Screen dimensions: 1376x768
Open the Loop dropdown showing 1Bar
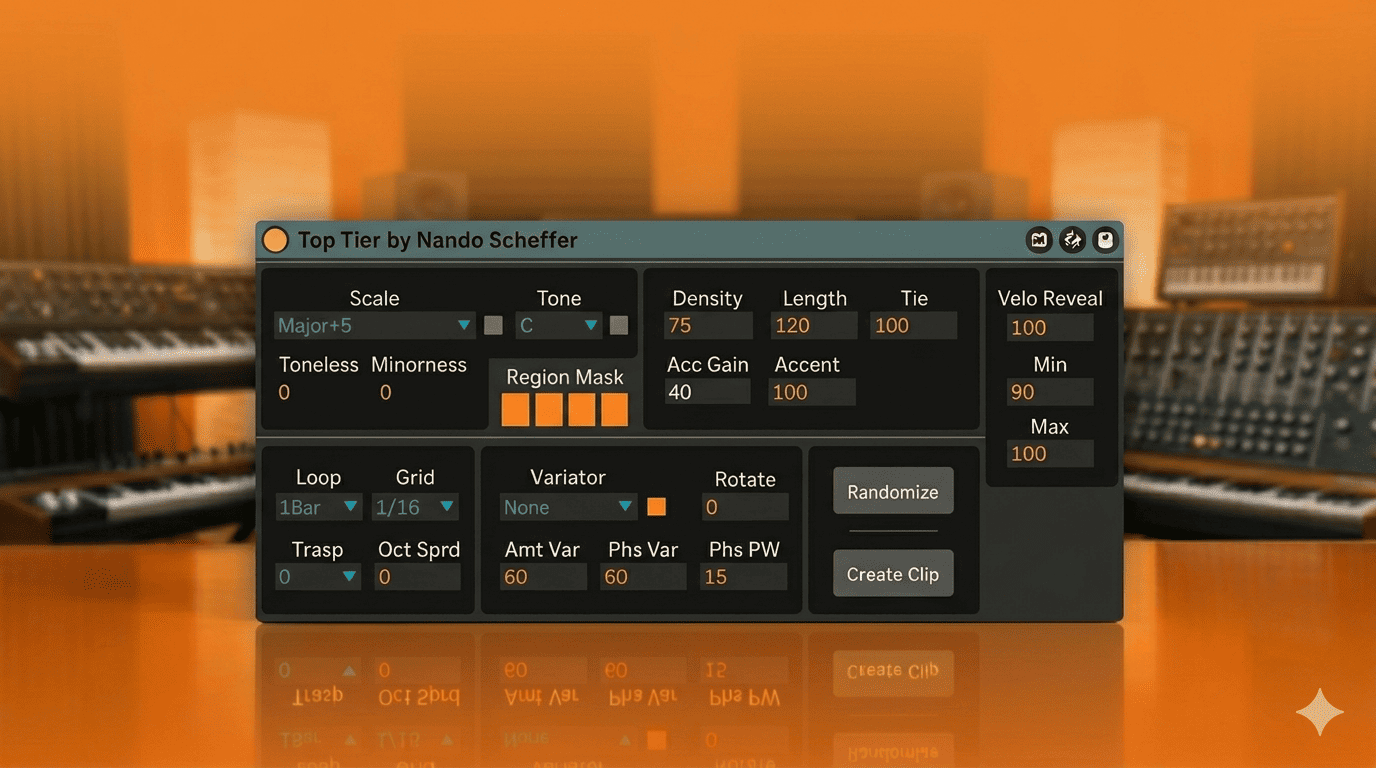point(318,507)
